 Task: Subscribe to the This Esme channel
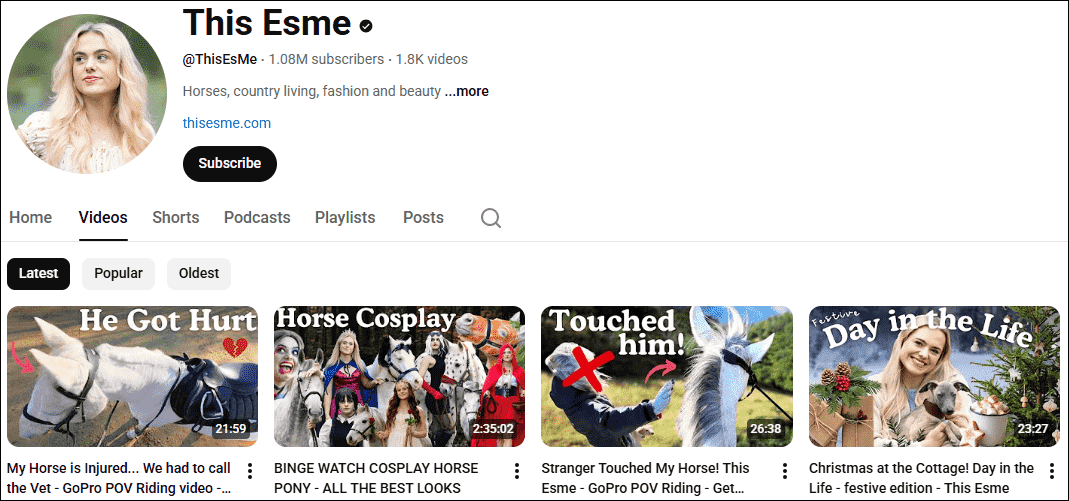point(230,164)
